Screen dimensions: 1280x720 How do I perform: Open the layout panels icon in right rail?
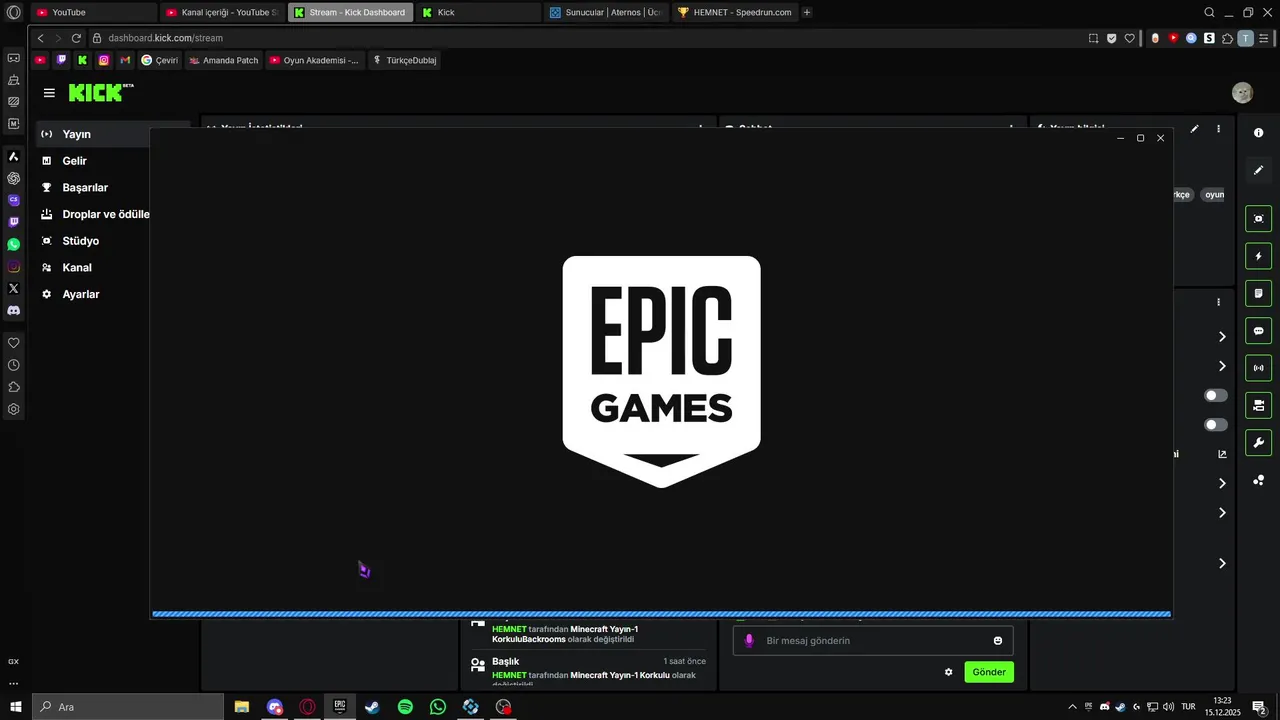pos(1258,405)
